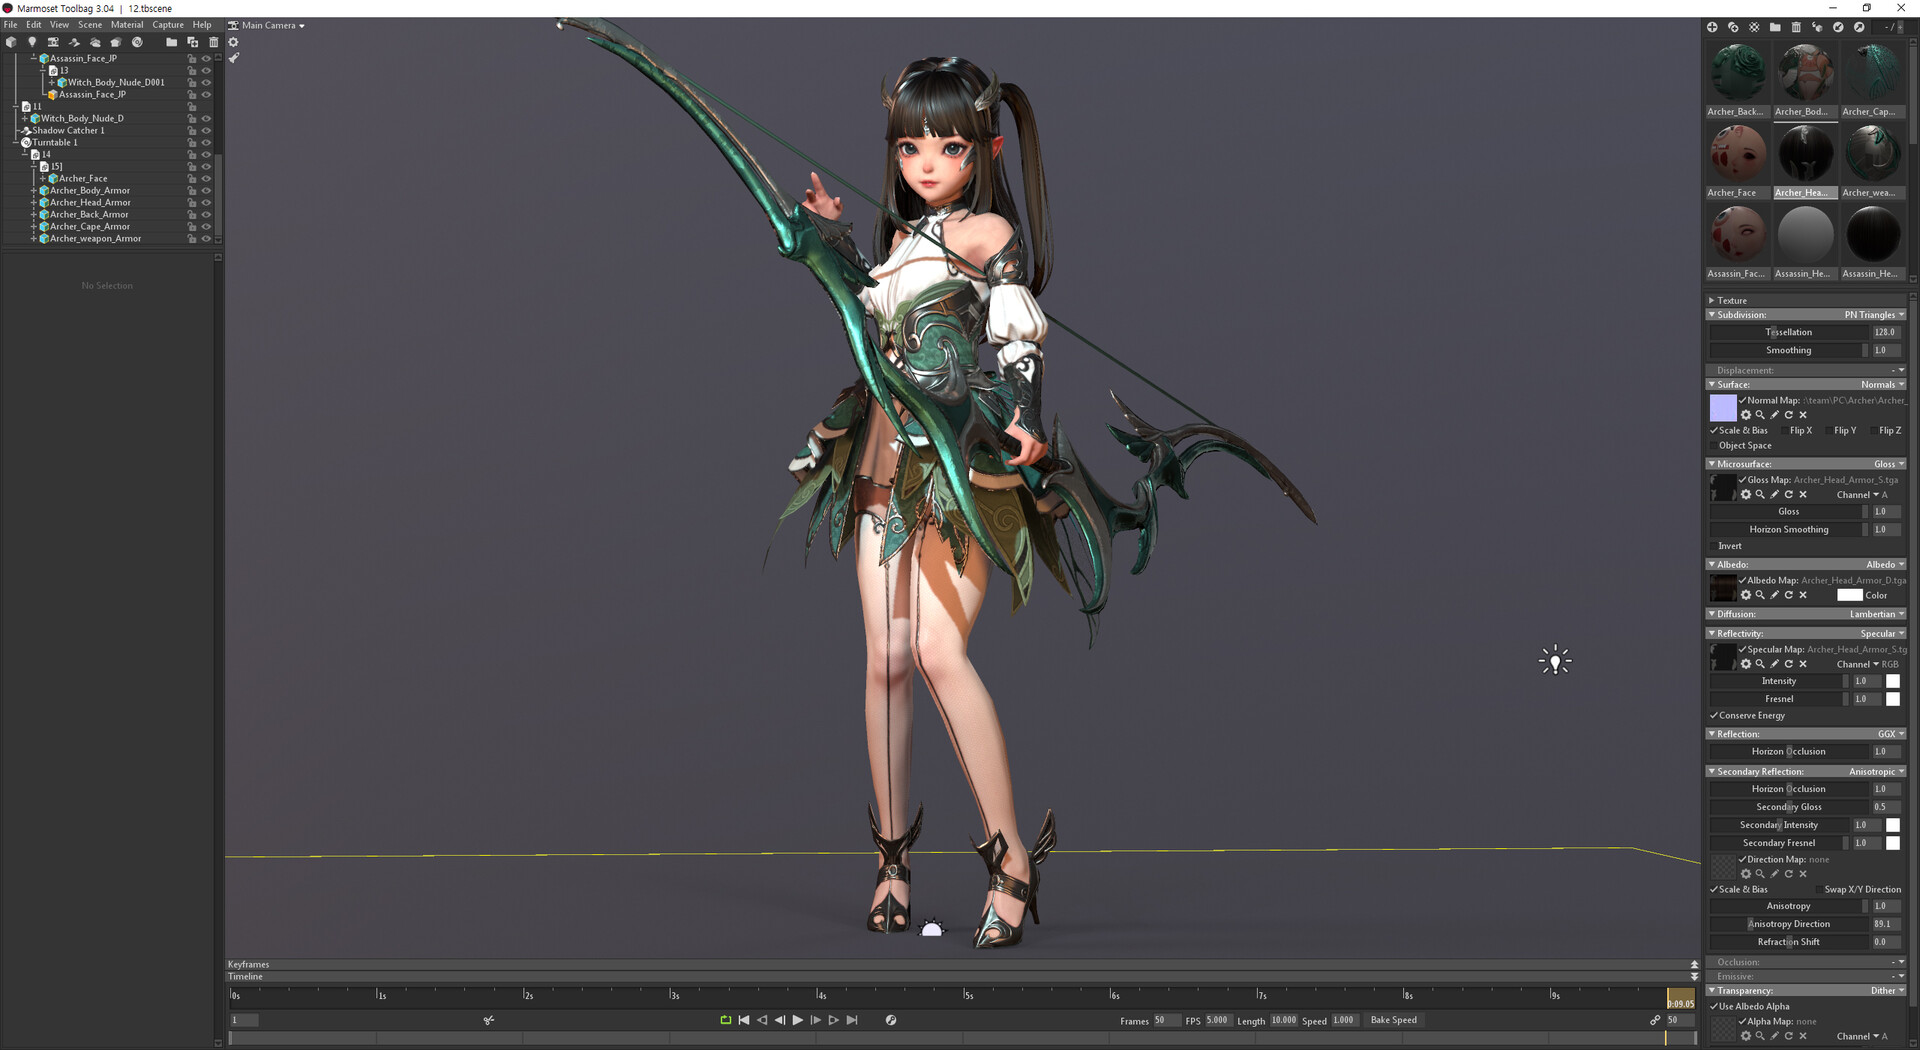
Task: Open Secondary Reflection Anisotropic dropdown
Action: [1876, 772]
